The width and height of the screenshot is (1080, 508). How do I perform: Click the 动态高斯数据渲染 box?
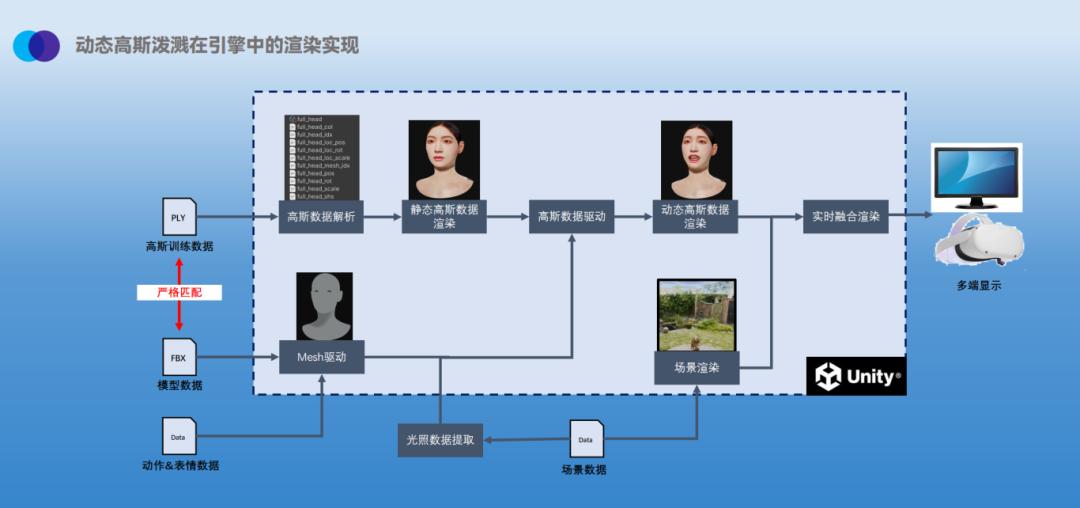pyautogui.click(x=696, y=217)
